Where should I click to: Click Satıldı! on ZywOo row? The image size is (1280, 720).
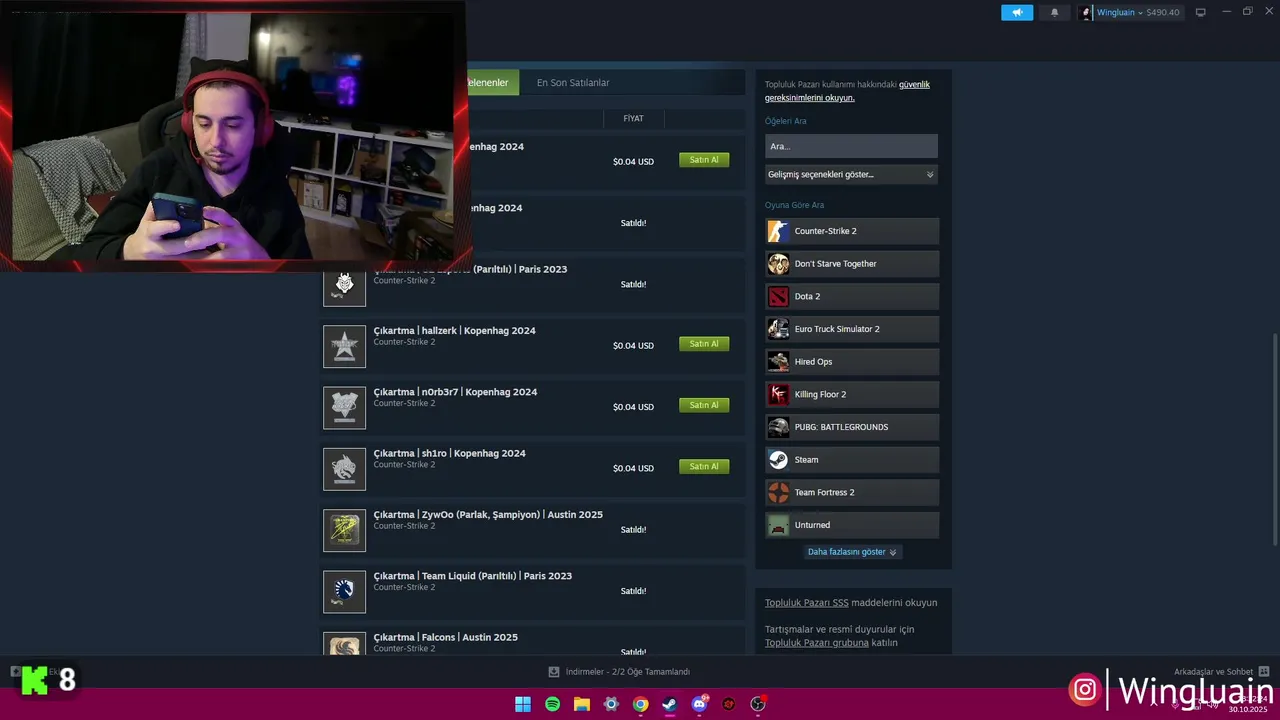pyautogui.click(x=633, y=530)
